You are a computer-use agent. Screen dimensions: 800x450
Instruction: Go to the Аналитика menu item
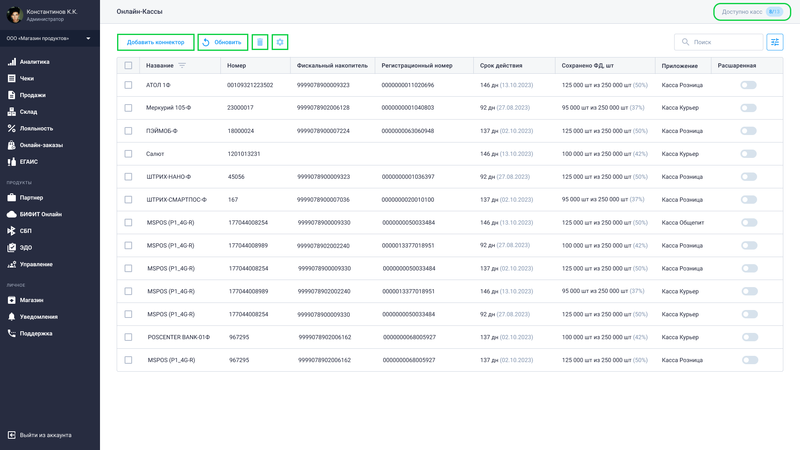click(34, 62)
